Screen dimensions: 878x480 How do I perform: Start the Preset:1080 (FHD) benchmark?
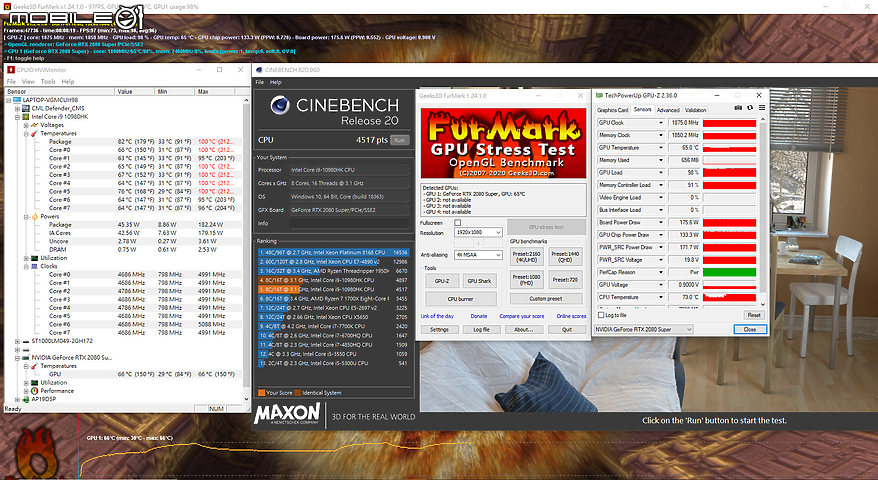[x=526, y=279]
